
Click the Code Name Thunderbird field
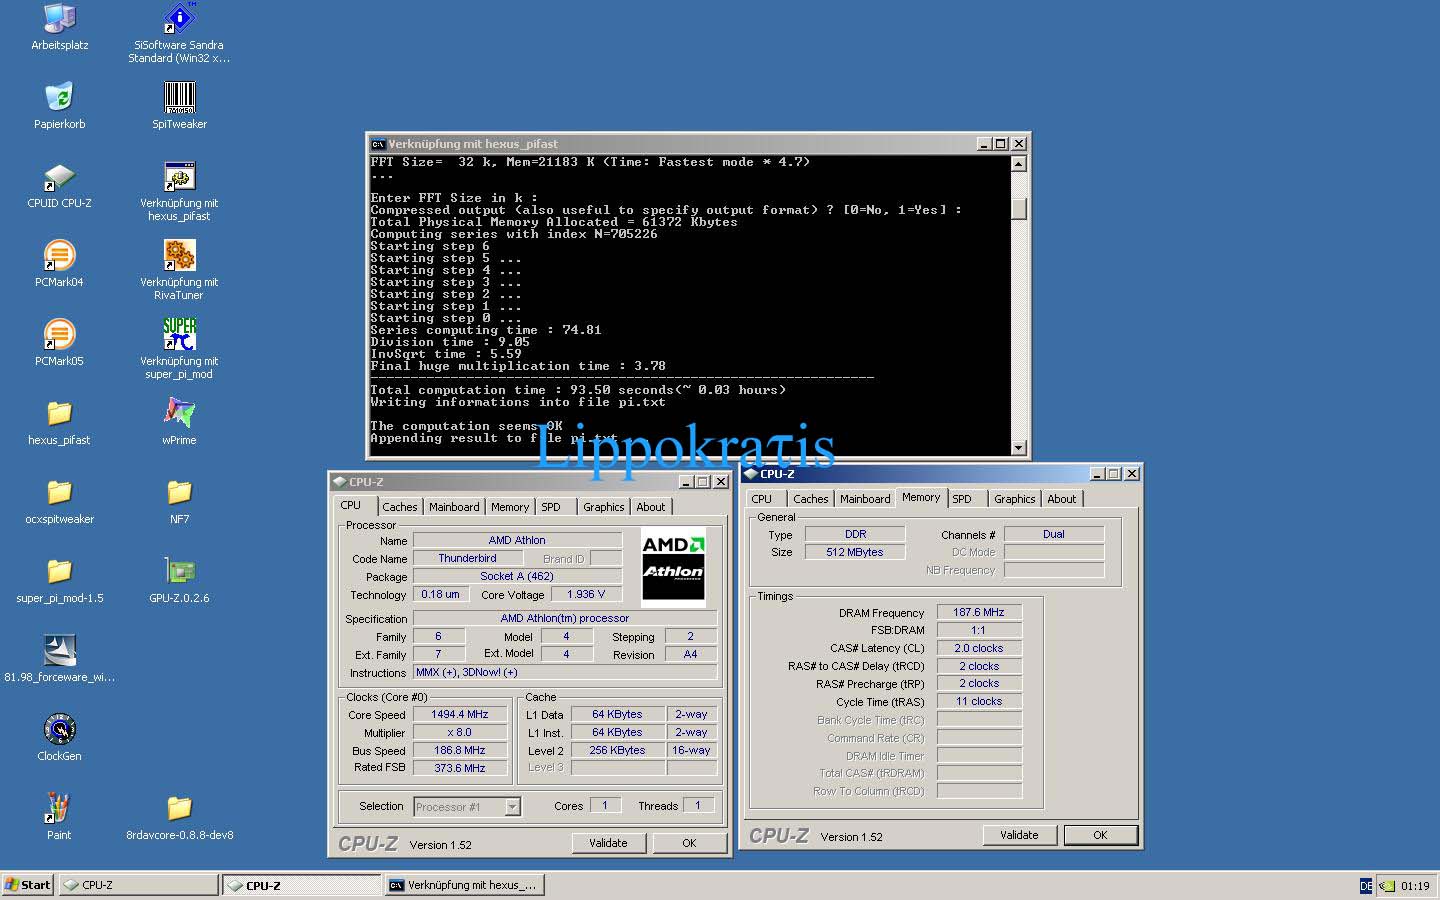(467, 558)
